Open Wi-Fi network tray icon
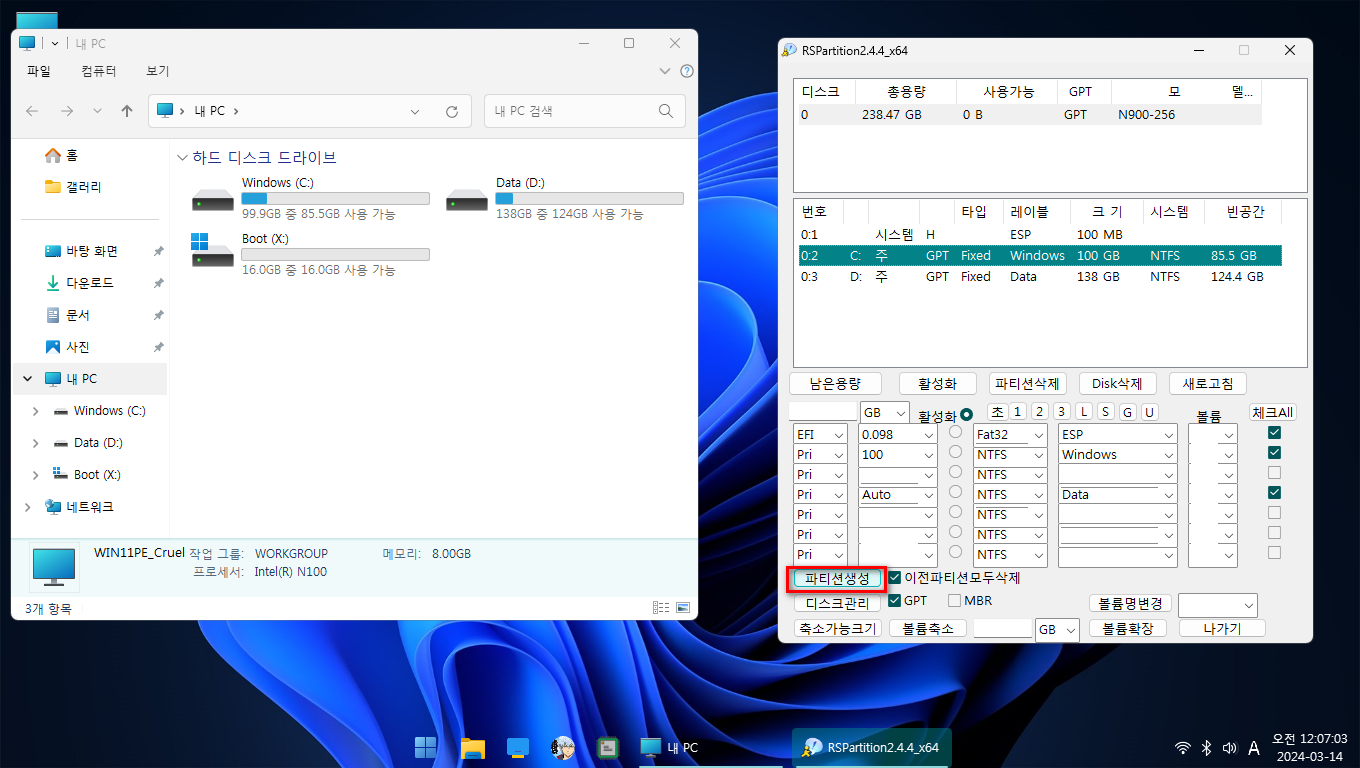Screen dimensions: 1360x768 tap(1183, 747)
